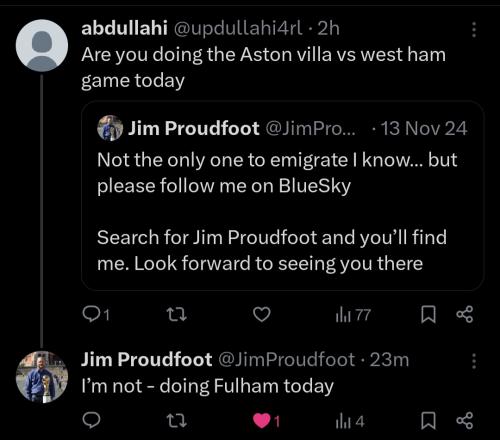The image size is (500, 440).
Task: Open the @JimProudfoot handle in reply
Action: click(287, 360)
